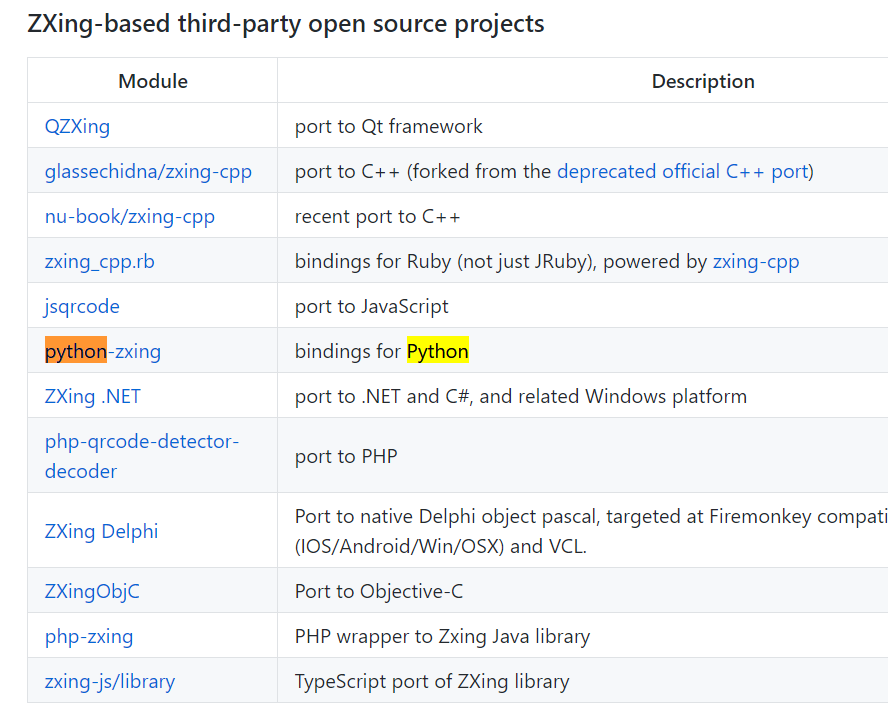Click the Description column header
The width and height of the screenshot is (888, 707).
[702, 81]
